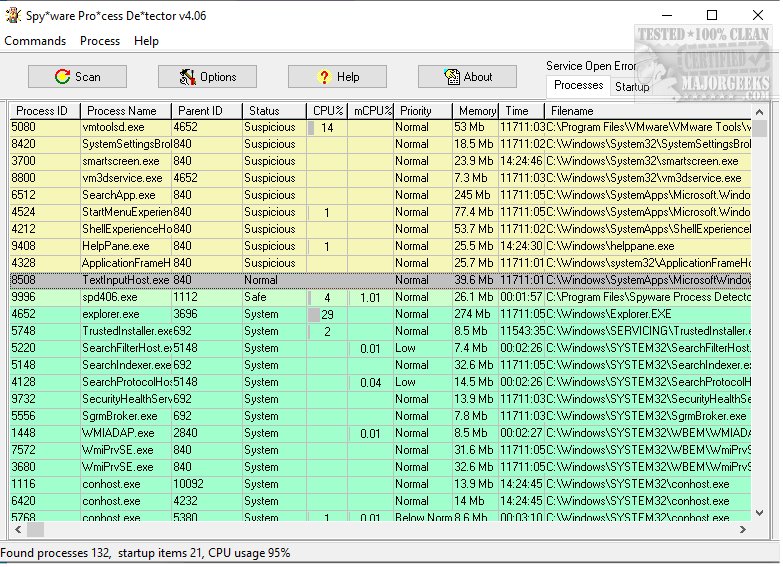Select the StartMenuExperien process row
This screenshot has height=567, width=783.
380,212
